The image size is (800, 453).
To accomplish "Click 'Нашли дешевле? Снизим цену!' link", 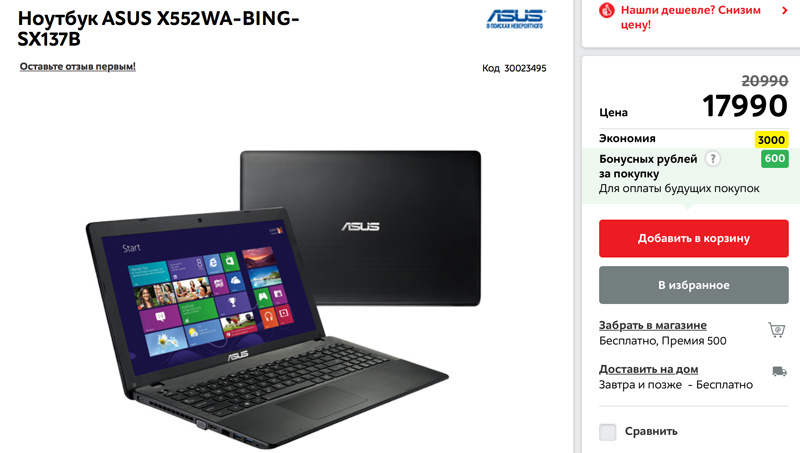I will (x=690, y=17).
